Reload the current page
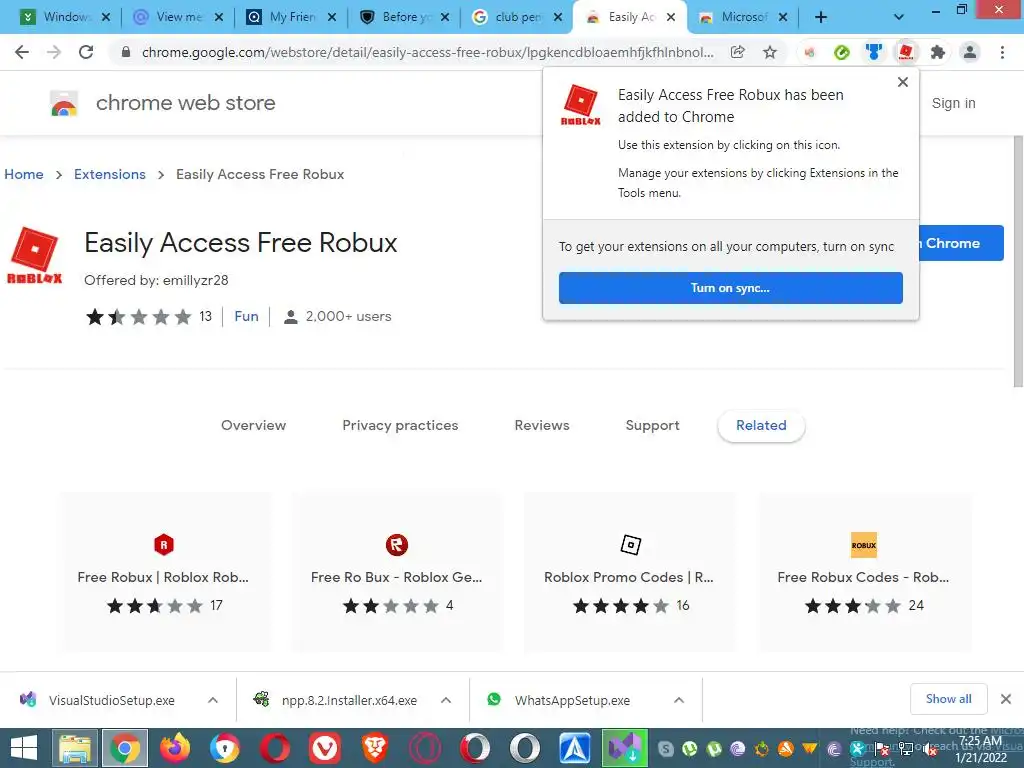This screenshot has height=768, width=1024. tap(86, 52)
